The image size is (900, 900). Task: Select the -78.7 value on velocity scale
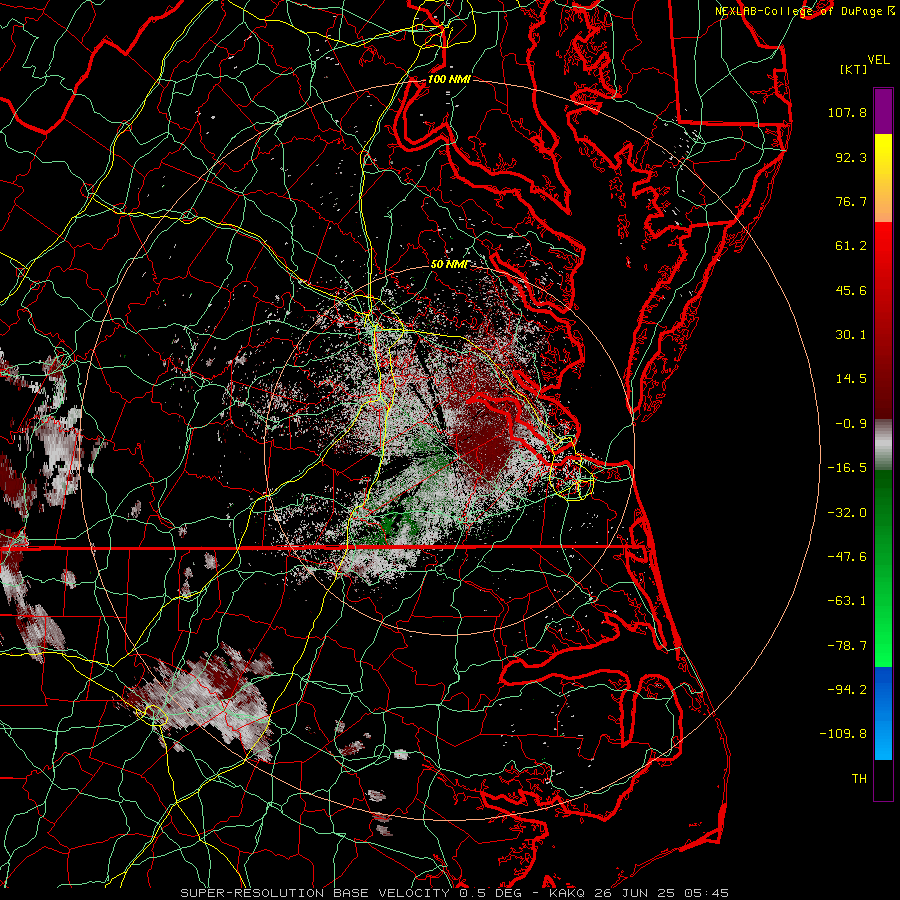(x=847, y=646)
